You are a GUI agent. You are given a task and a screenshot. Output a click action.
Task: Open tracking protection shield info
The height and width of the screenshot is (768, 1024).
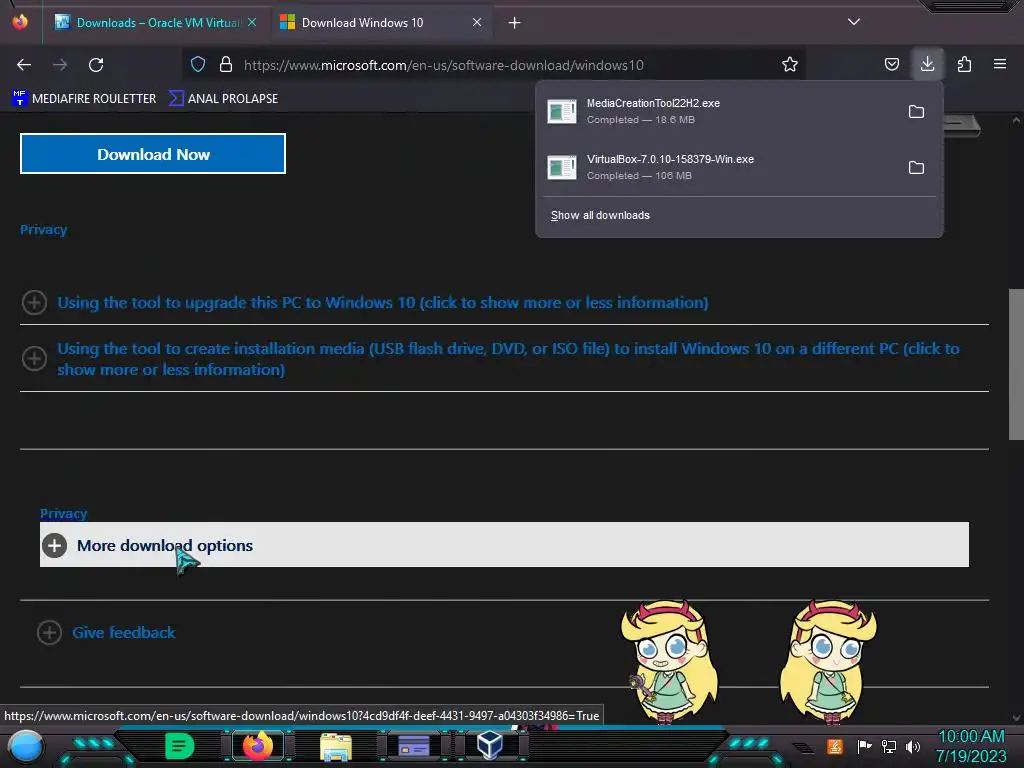tap(198, 65)
